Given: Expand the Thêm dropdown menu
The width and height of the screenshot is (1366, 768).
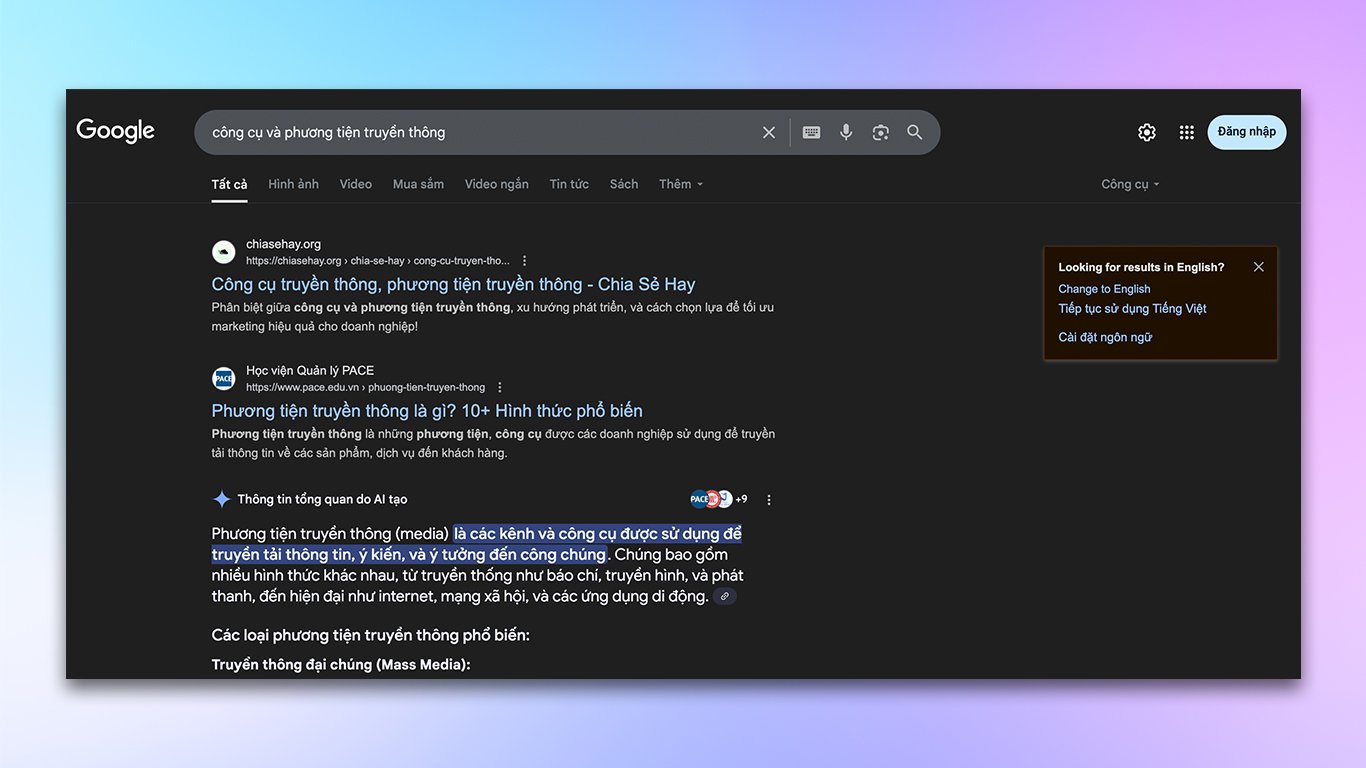Looking at the screenshot, I should (681, 184).
